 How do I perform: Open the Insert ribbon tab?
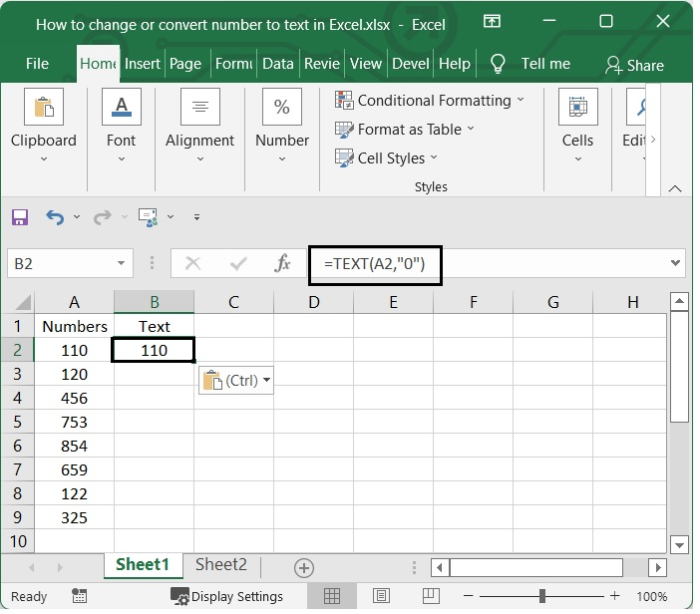click(x=142, y=64)
